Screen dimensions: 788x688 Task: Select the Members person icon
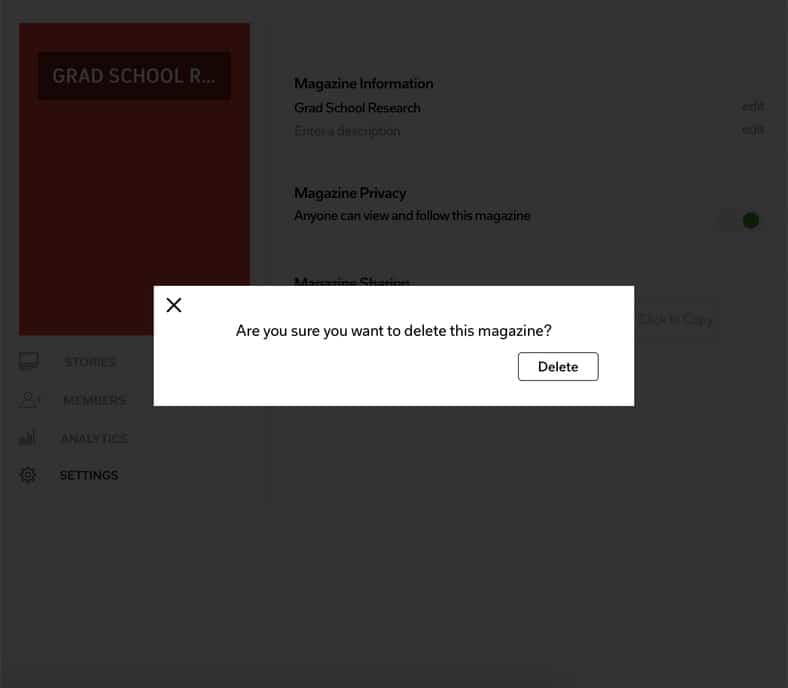29,400
